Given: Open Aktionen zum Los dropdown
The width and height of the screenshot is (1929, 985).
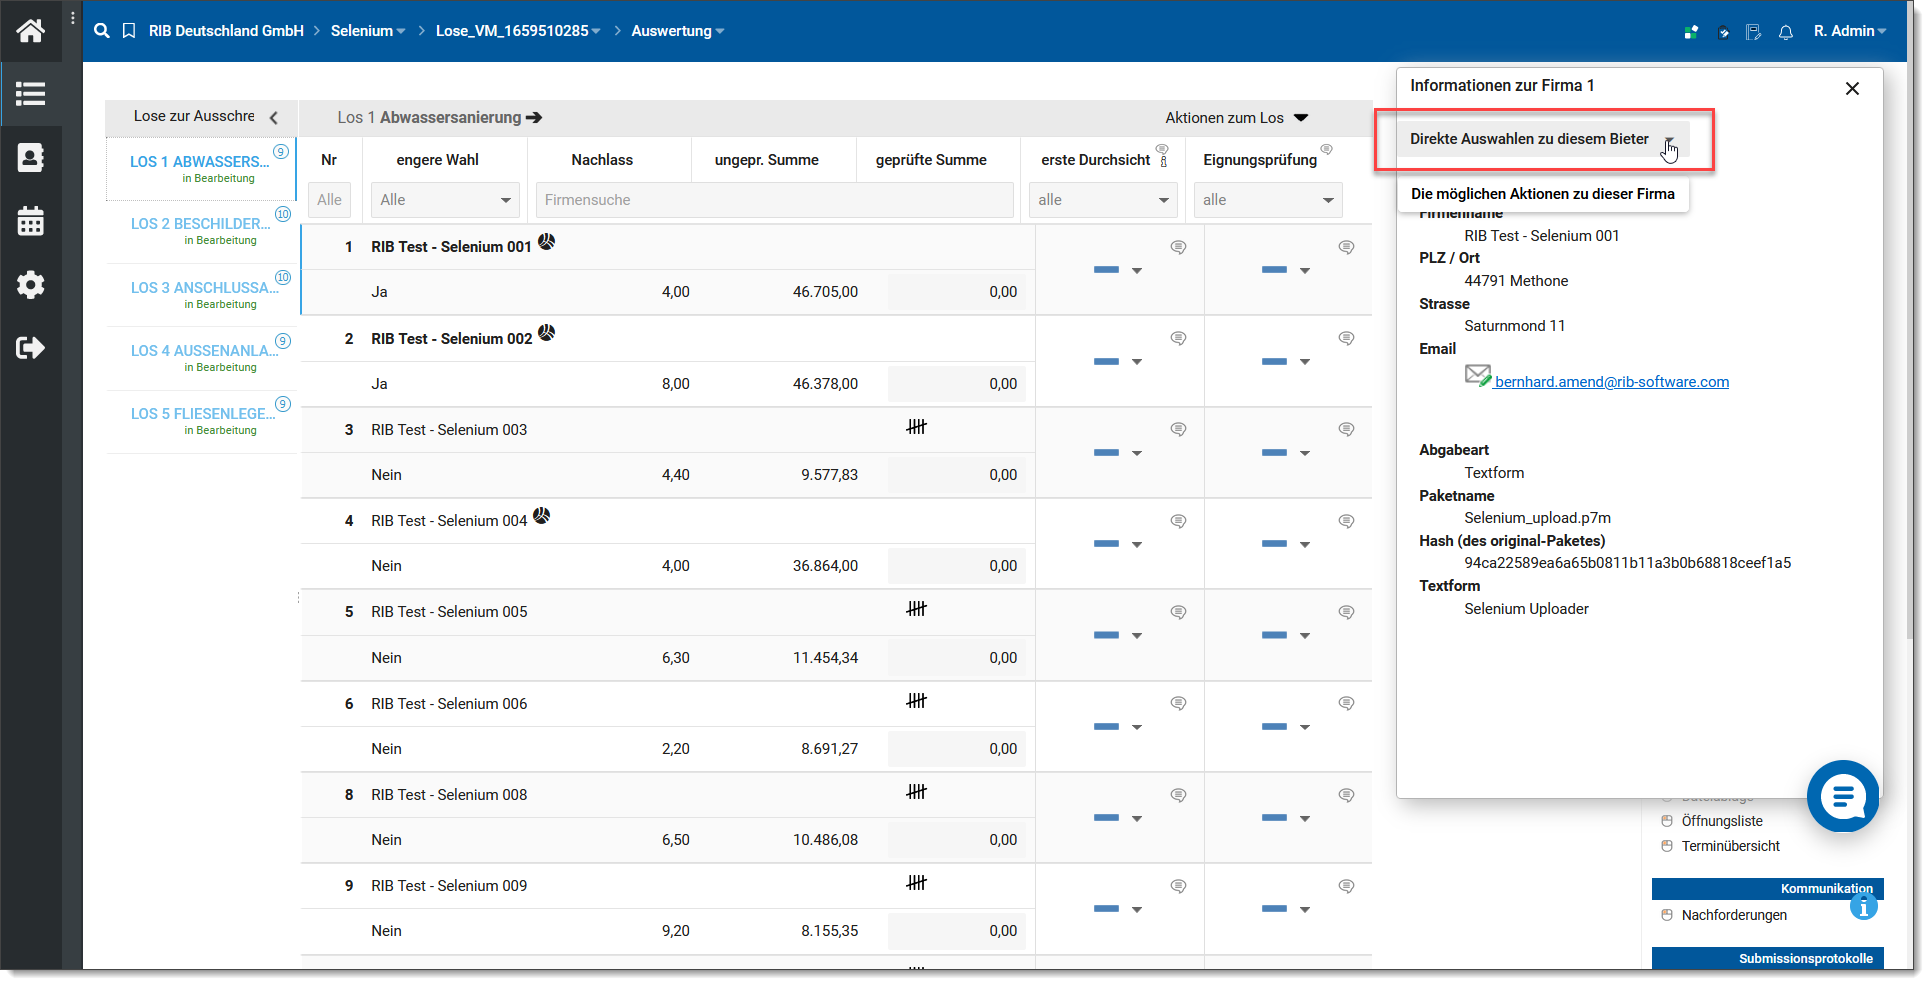Looking at the screenshot, I should pyautogui.click(x=1236, y=118).
